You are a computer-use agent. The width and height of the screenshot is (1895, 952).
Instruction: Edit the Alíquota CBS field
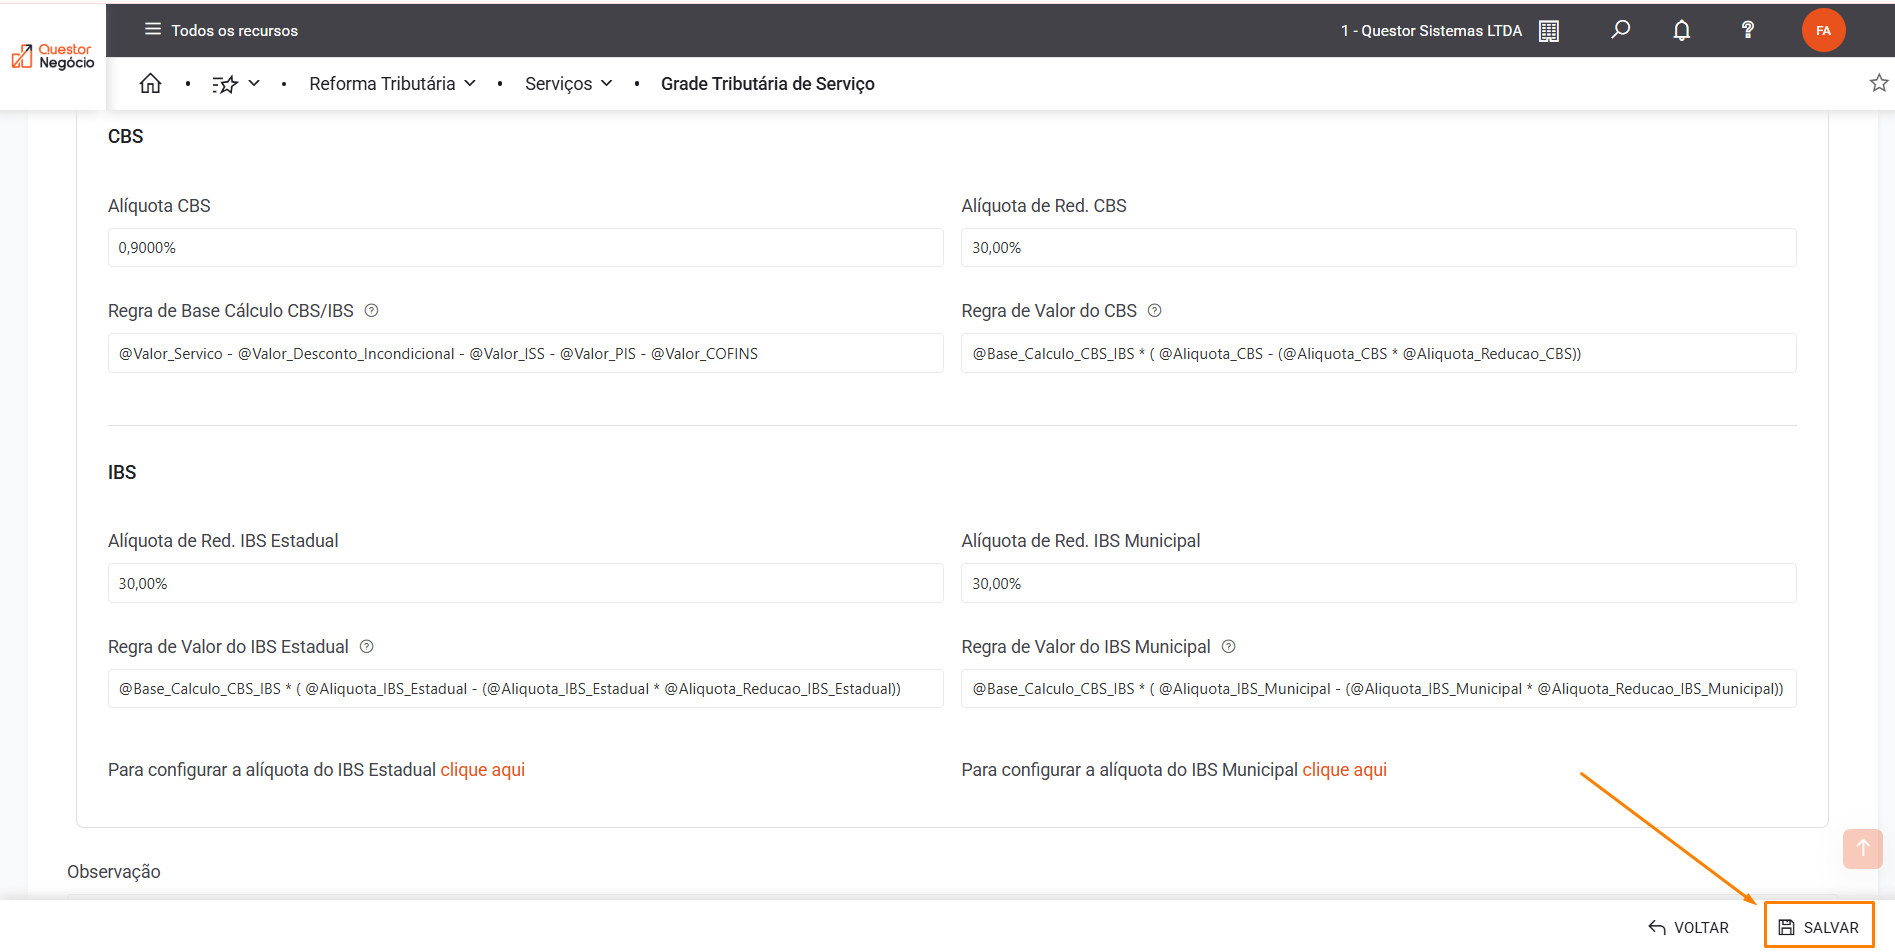pos(525,248)
